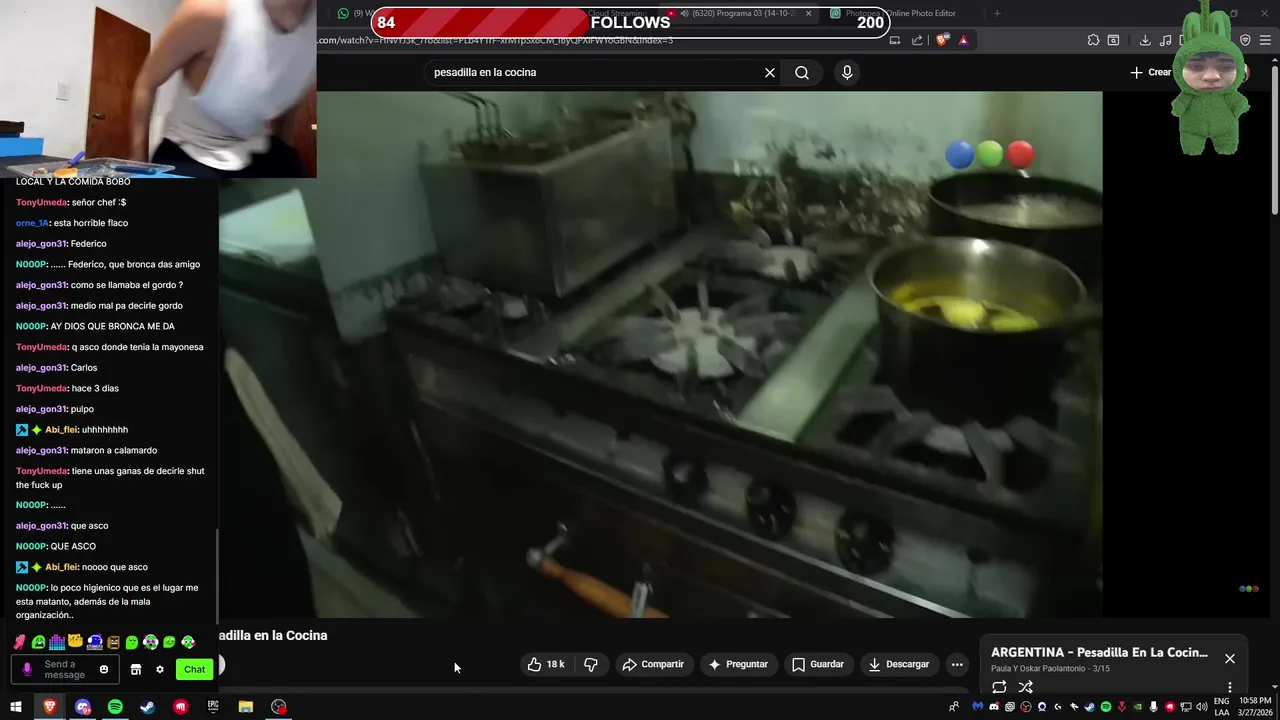This screenshot has width=1280, height=720.
Task: Click the playlist title ARGENTINA - Pesadilla En La Cocina
Action: click(x=1099, y=652)
